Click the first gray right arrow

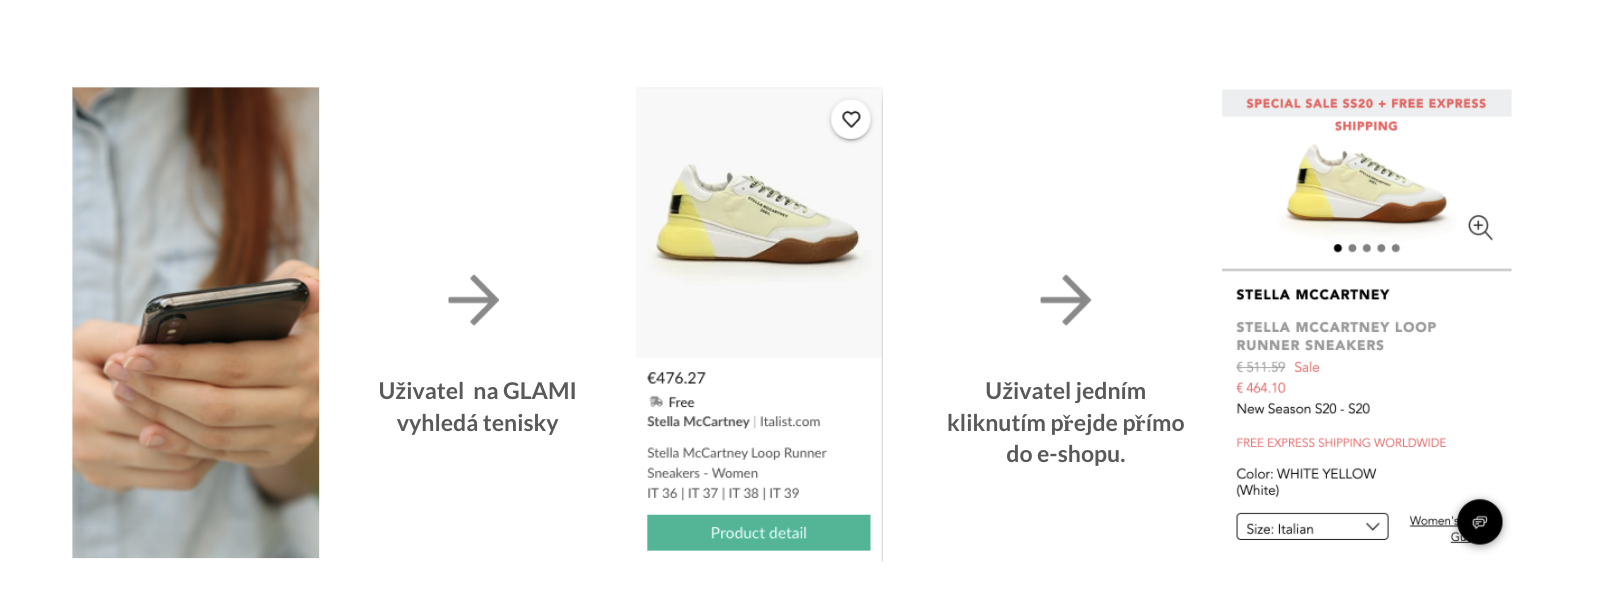[x=473, y=300]
